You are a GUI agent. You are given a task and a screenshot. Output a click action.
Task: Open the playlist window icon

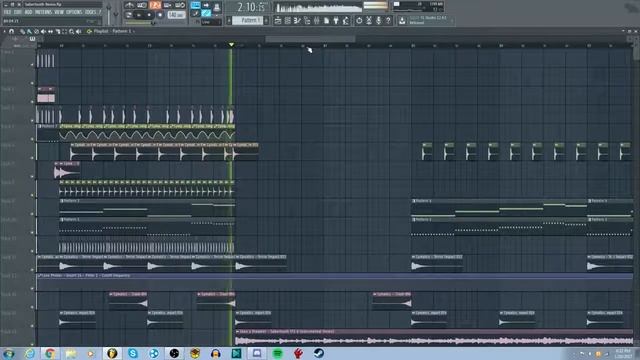tap(278, 20)
